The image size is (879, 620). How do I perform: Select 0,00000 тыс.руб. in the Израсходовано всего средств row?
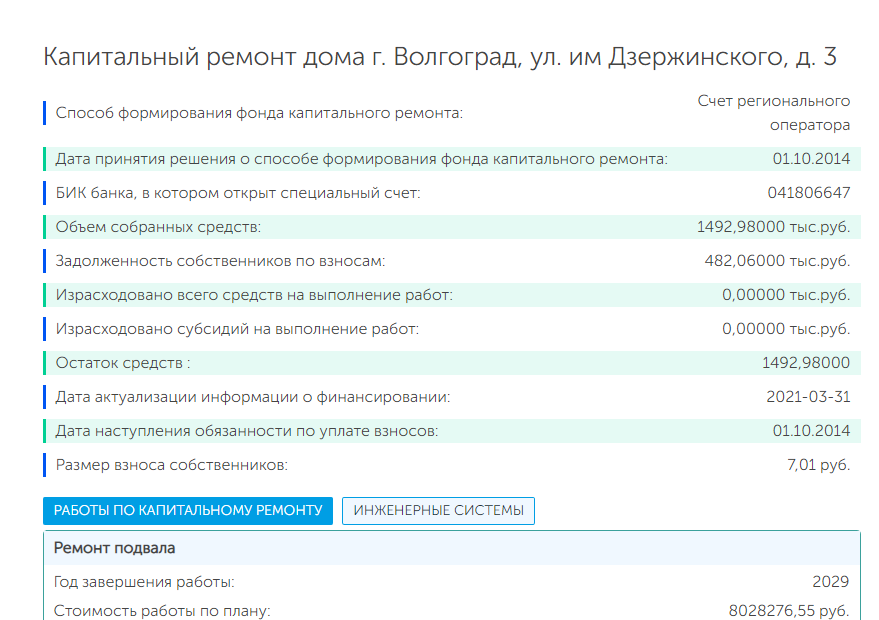pyautogui.click(x=786, y=295)
